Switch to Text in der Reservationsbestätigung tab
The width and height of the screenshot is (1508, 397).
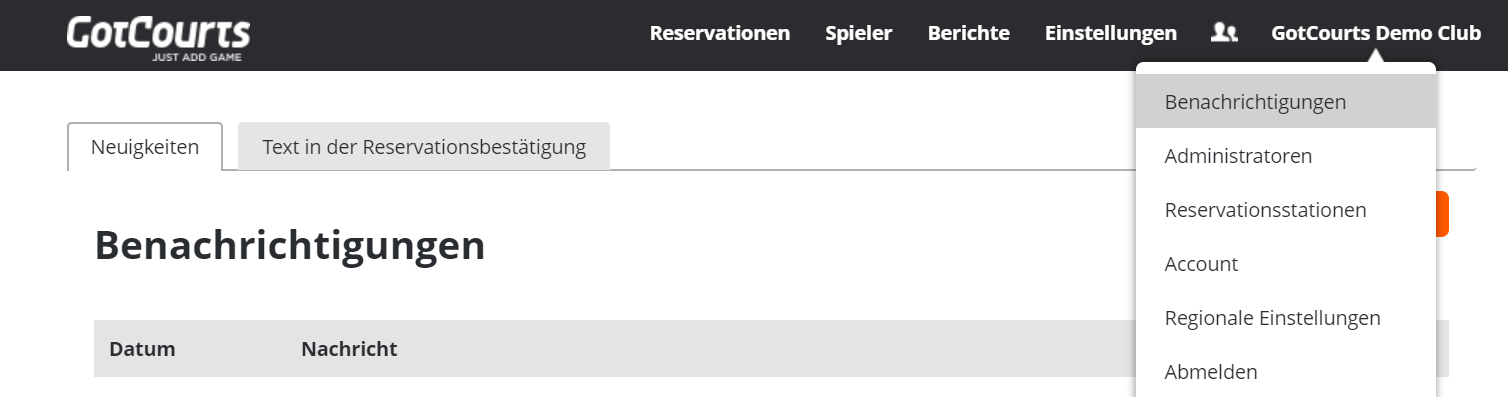pos(424,147)
